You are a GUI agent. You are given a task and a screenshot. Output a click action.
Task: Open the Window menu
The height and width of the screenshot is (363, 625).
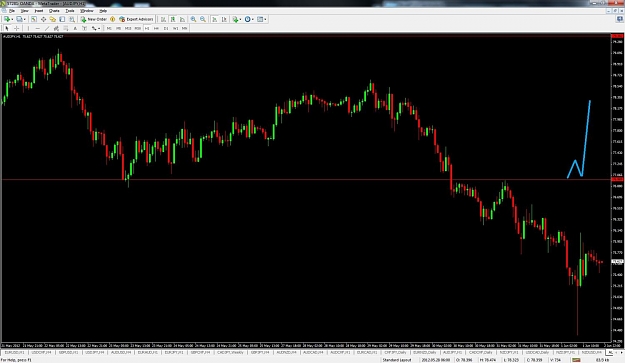point(86,11)
